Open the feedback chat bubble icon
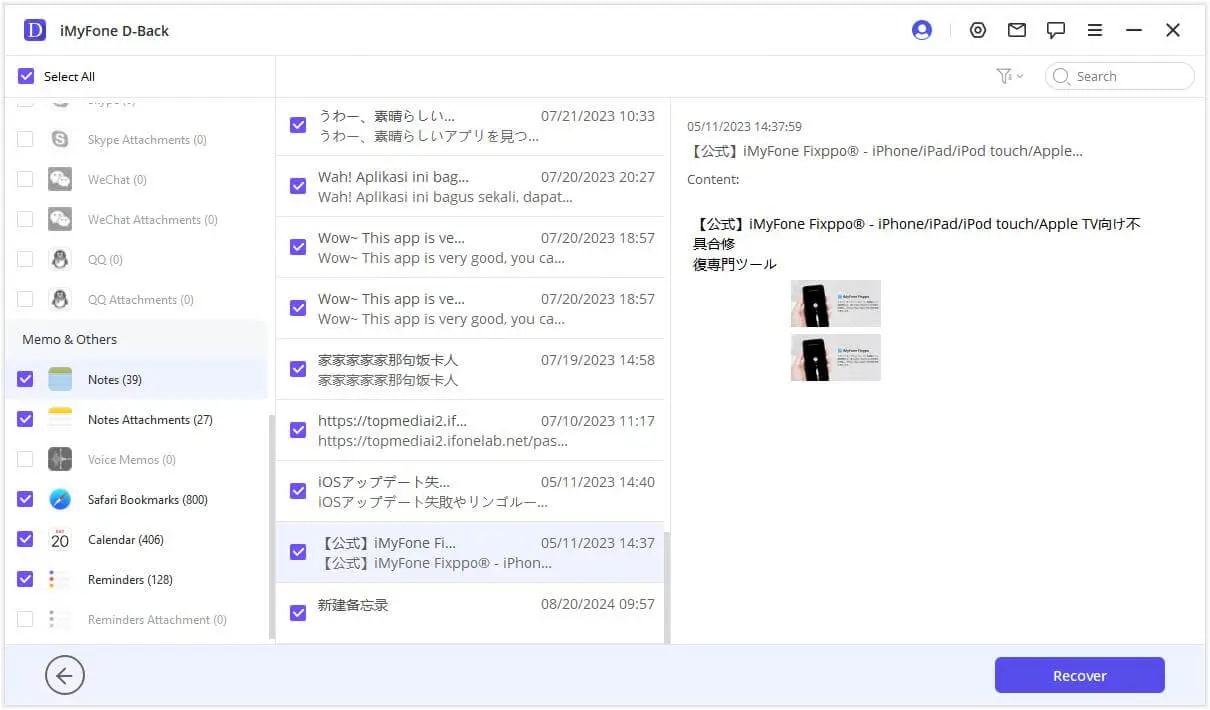The height and width of the screenshot is (710, 1210). tap(1056, 30)
